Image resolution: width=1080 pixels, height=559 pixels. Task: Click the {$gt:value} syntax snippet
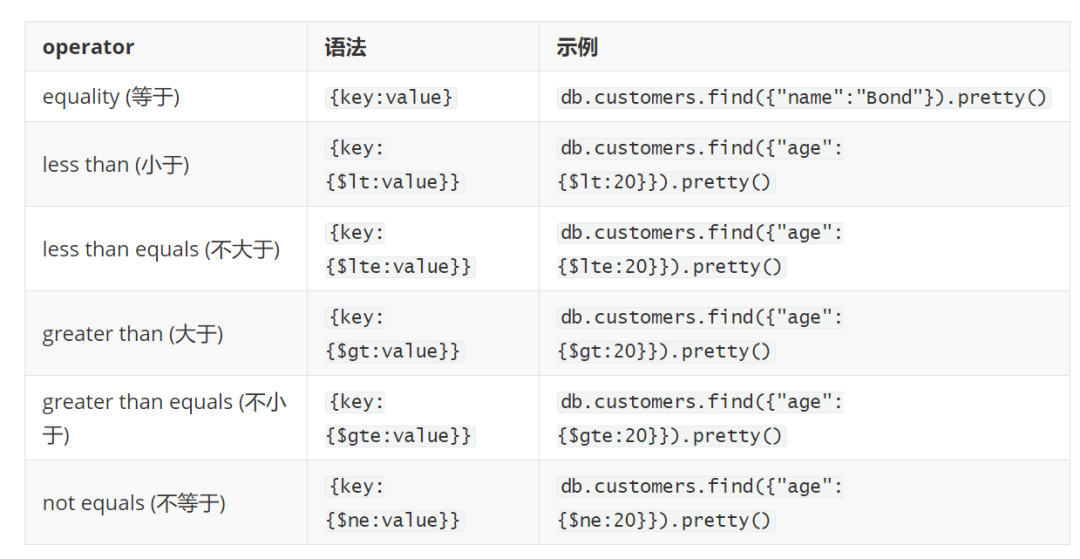tap(394, 351)
